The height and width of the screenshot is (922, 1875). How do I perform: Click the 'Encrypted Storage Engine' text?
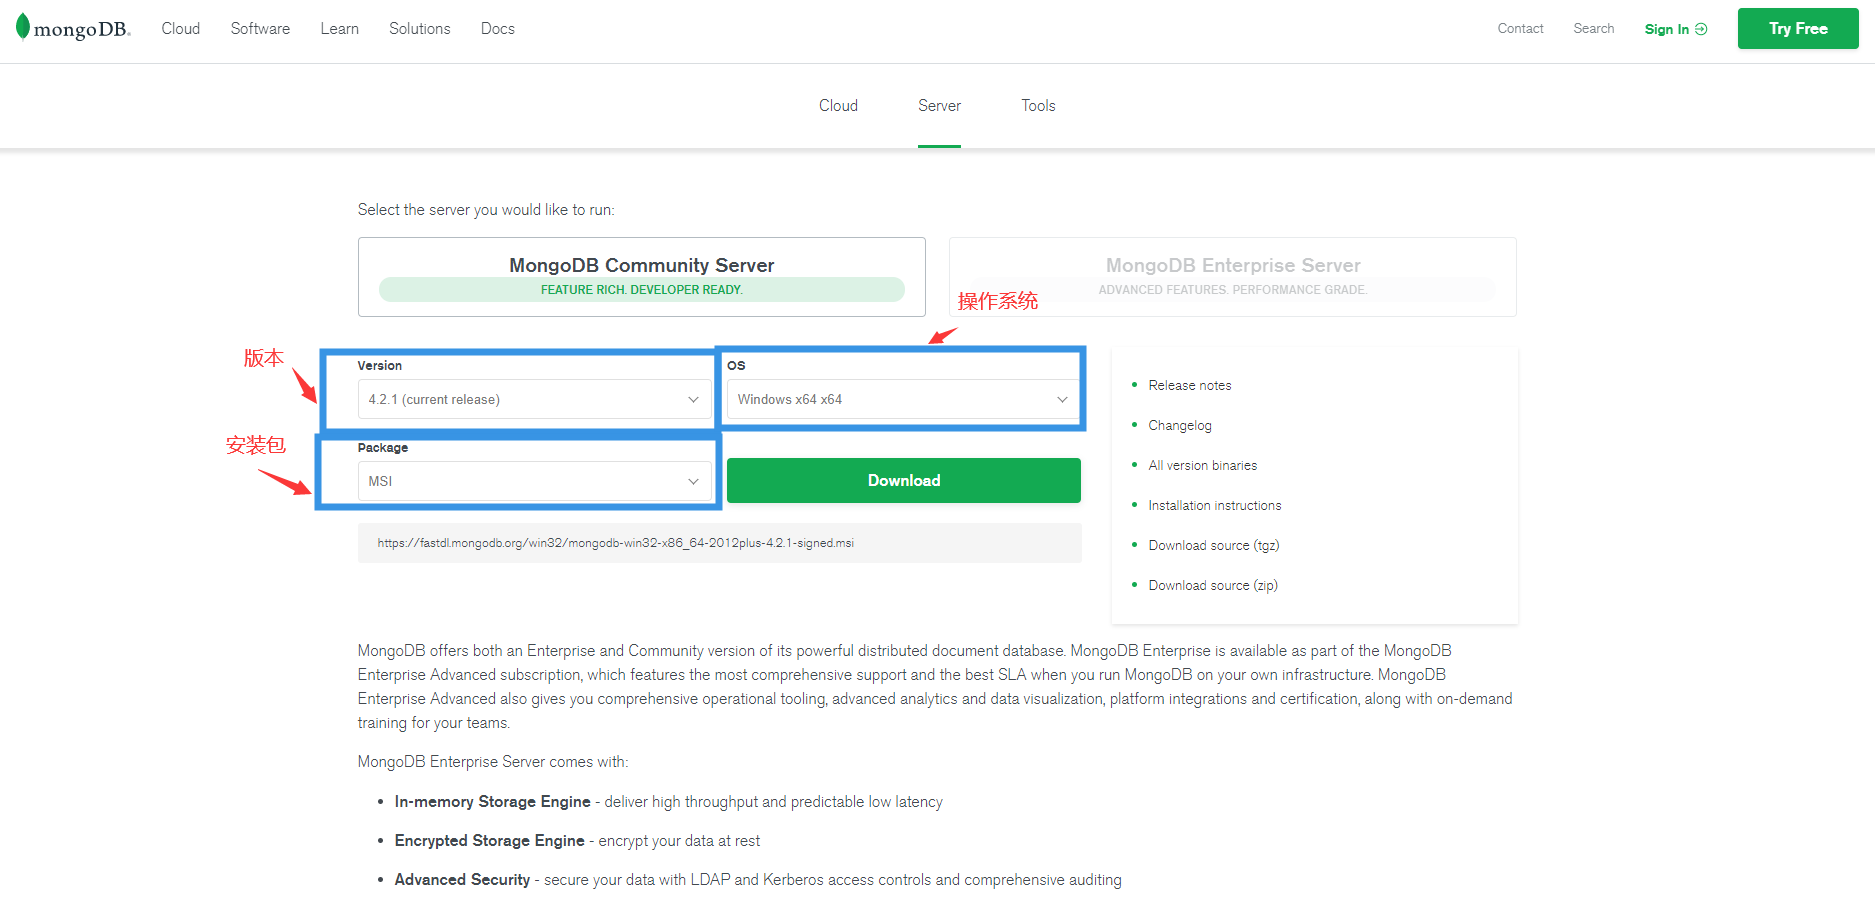(489, 841)
